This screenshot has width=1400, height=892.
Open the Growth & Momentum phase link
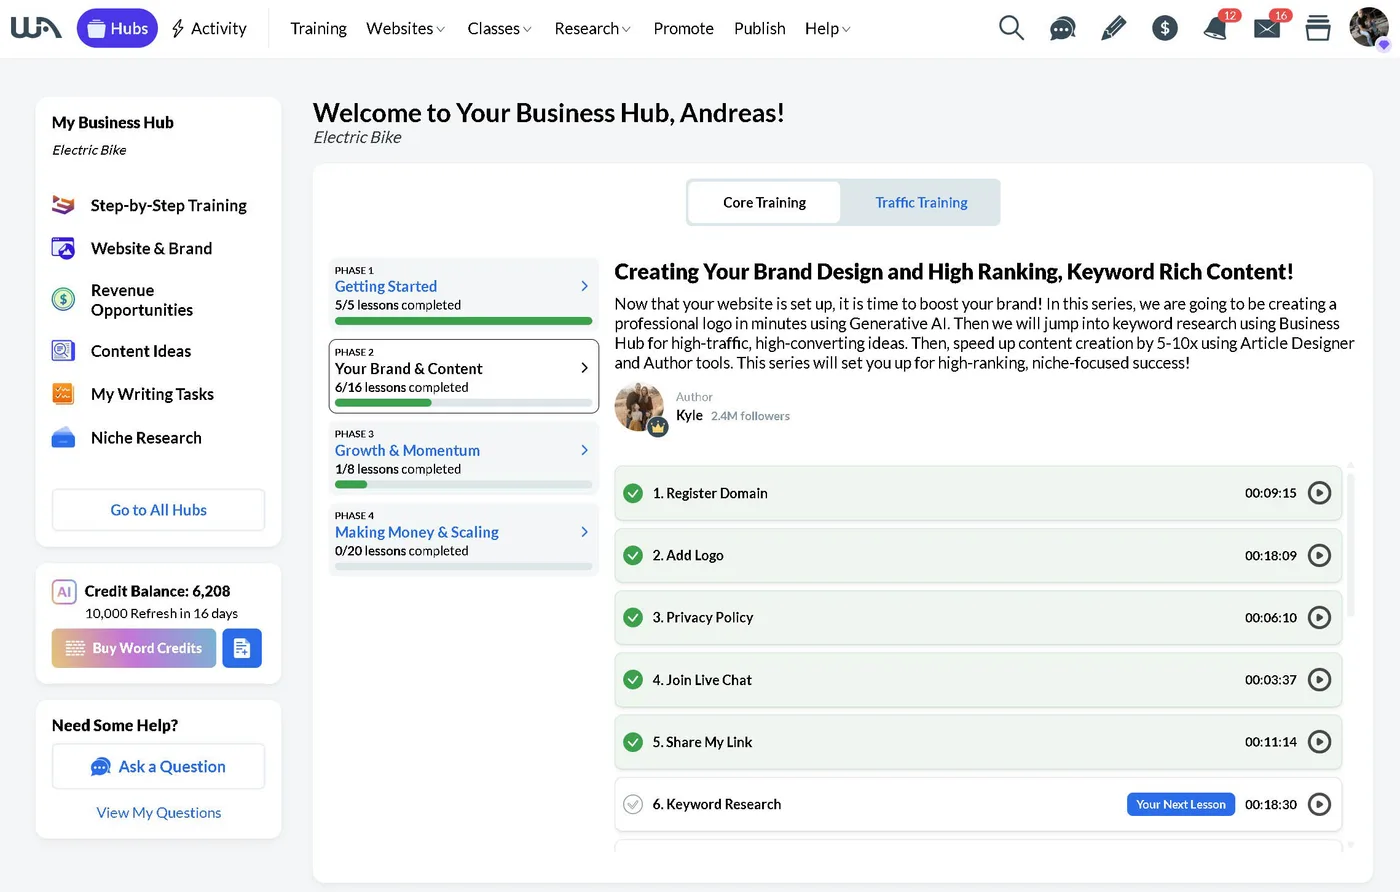click(x=407, y=450)
